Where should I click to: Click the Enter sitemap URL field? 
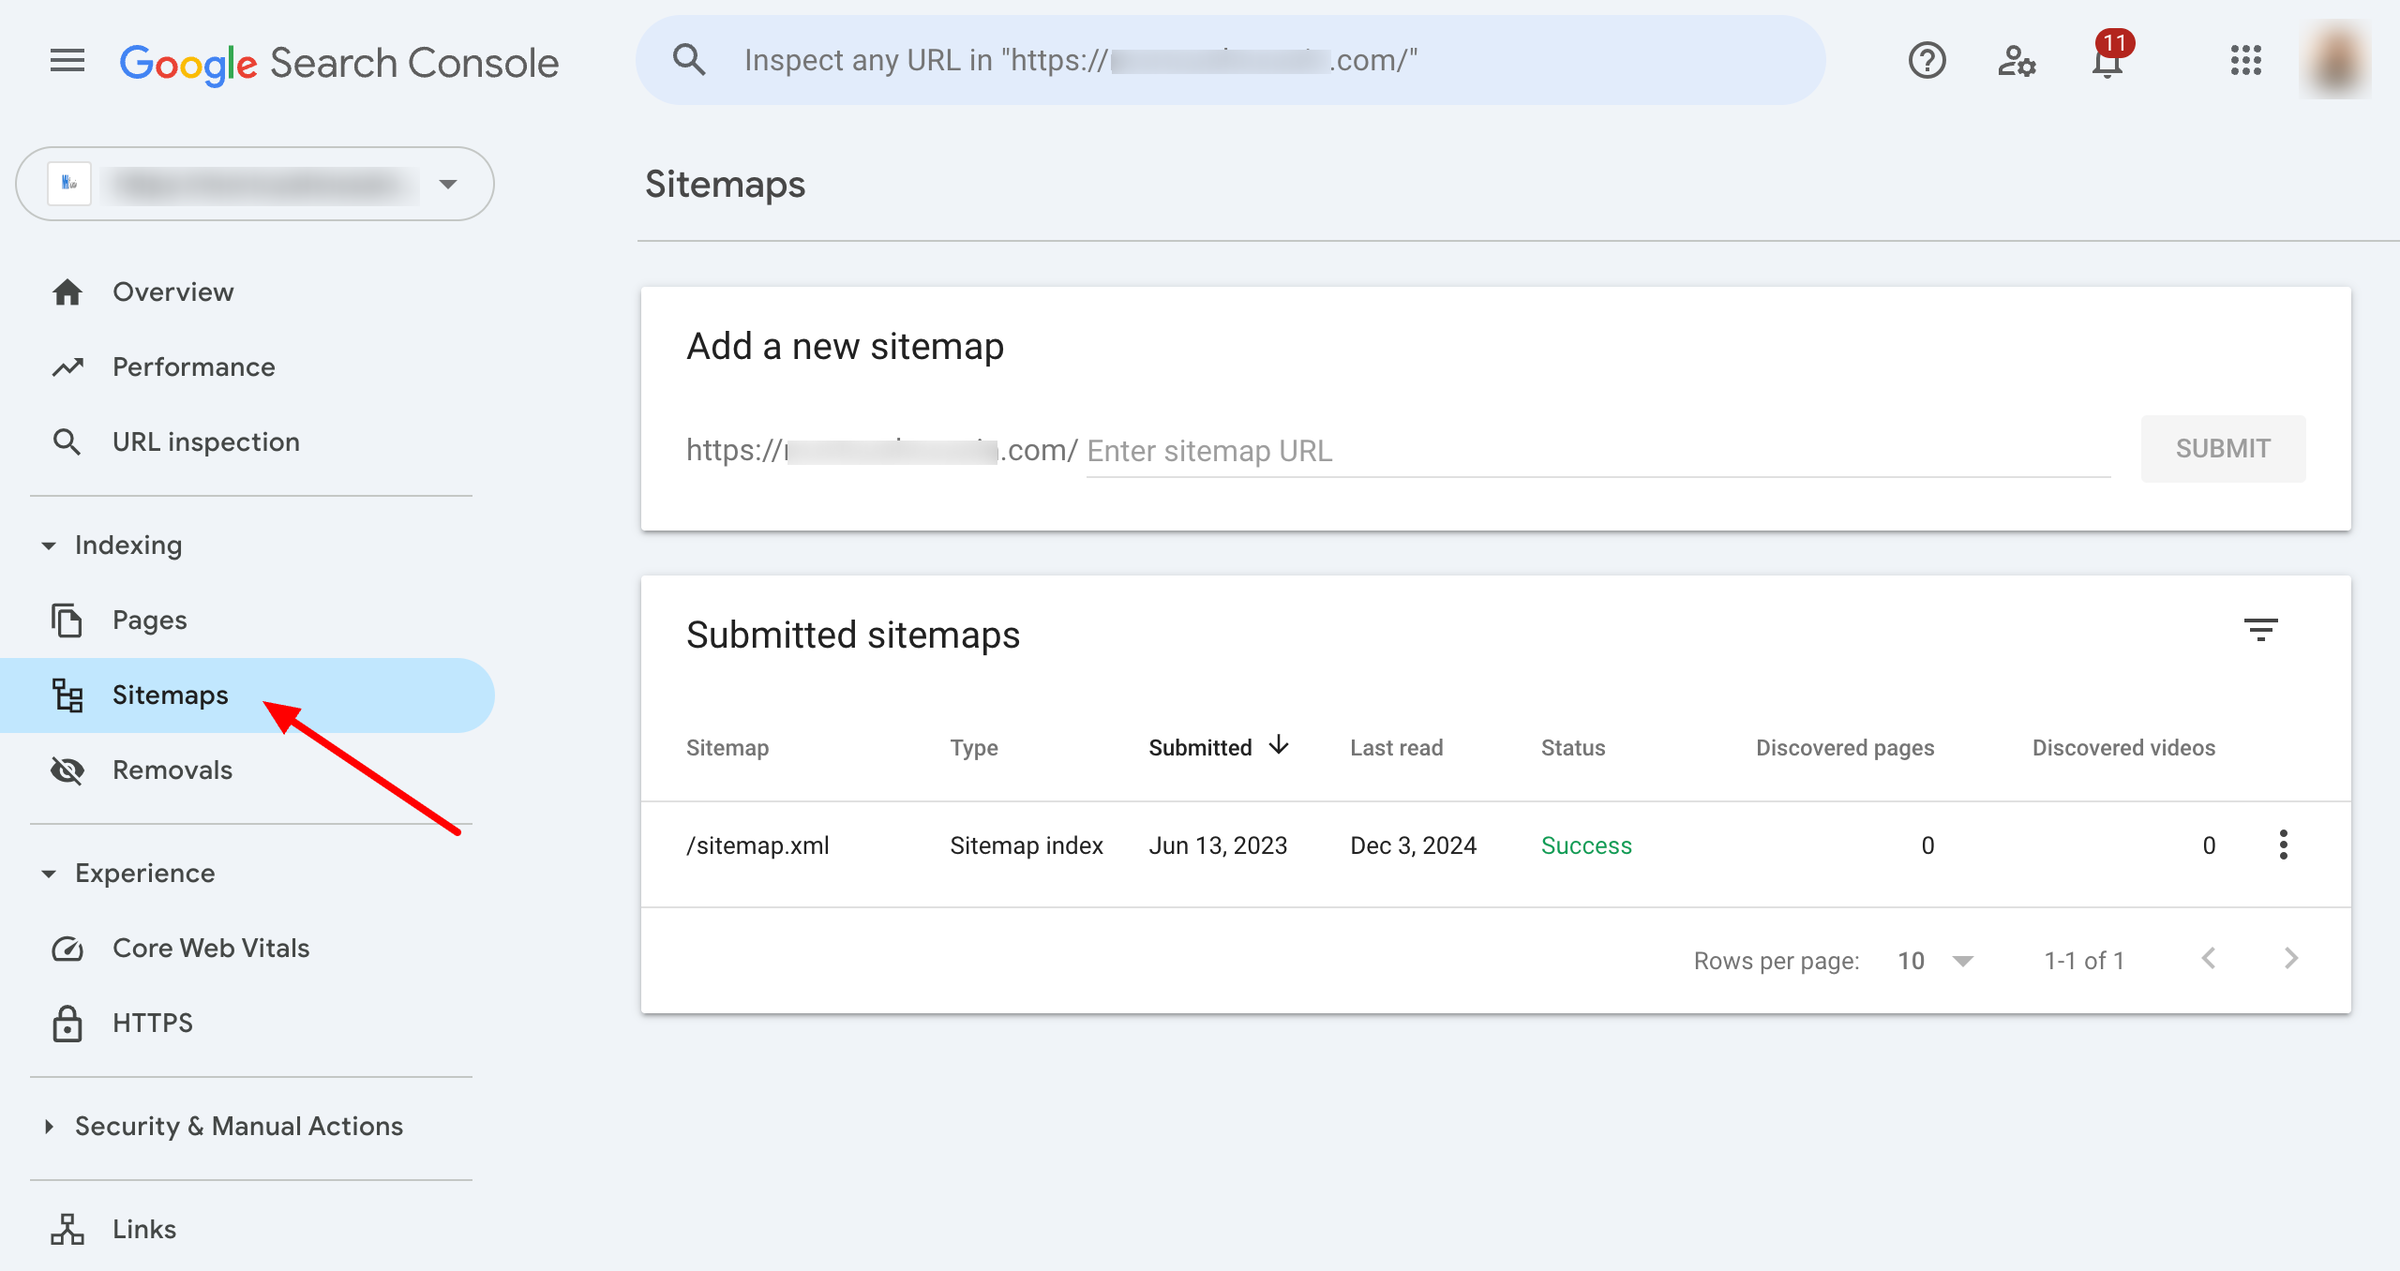pyautogui.click(x=1598, y=451)
